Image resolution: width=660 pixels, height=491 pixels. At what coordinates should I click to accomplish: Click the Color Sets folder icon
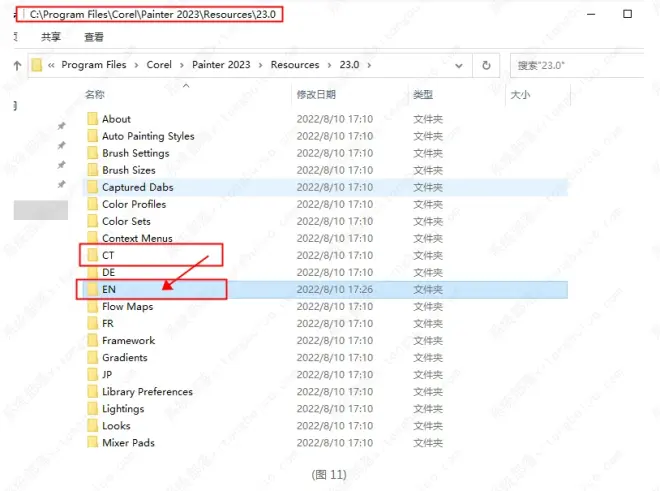point(93,221)
